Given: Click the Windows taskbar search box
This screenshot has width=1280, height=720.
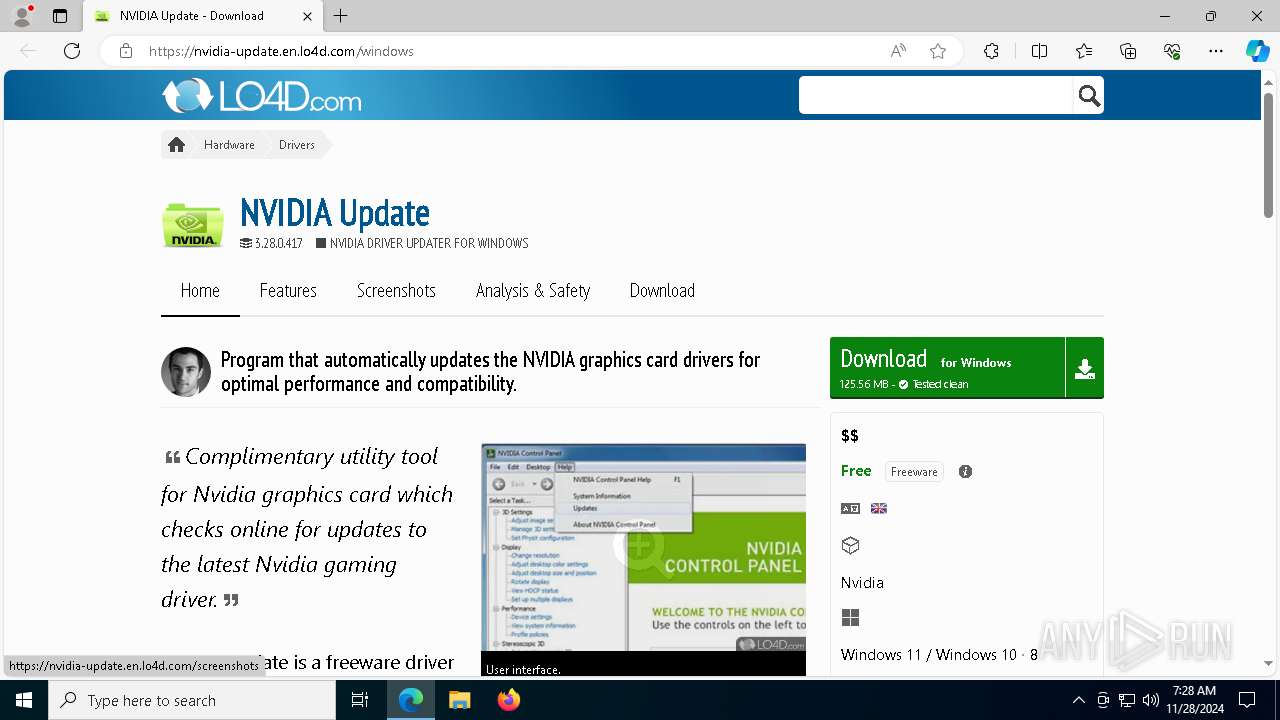Looking at the screenshot, I should tap(192, 700).
